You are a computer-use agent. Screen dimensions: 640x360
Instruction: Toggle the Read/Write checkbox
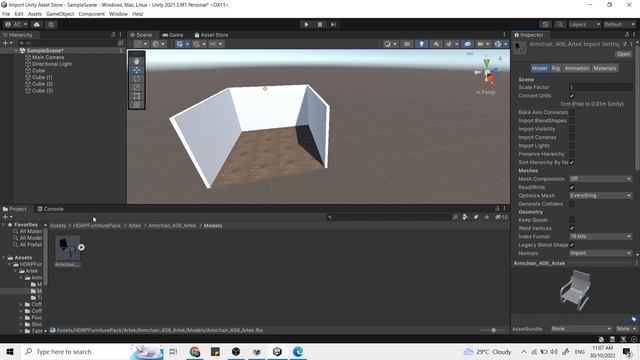coord(572,187)
